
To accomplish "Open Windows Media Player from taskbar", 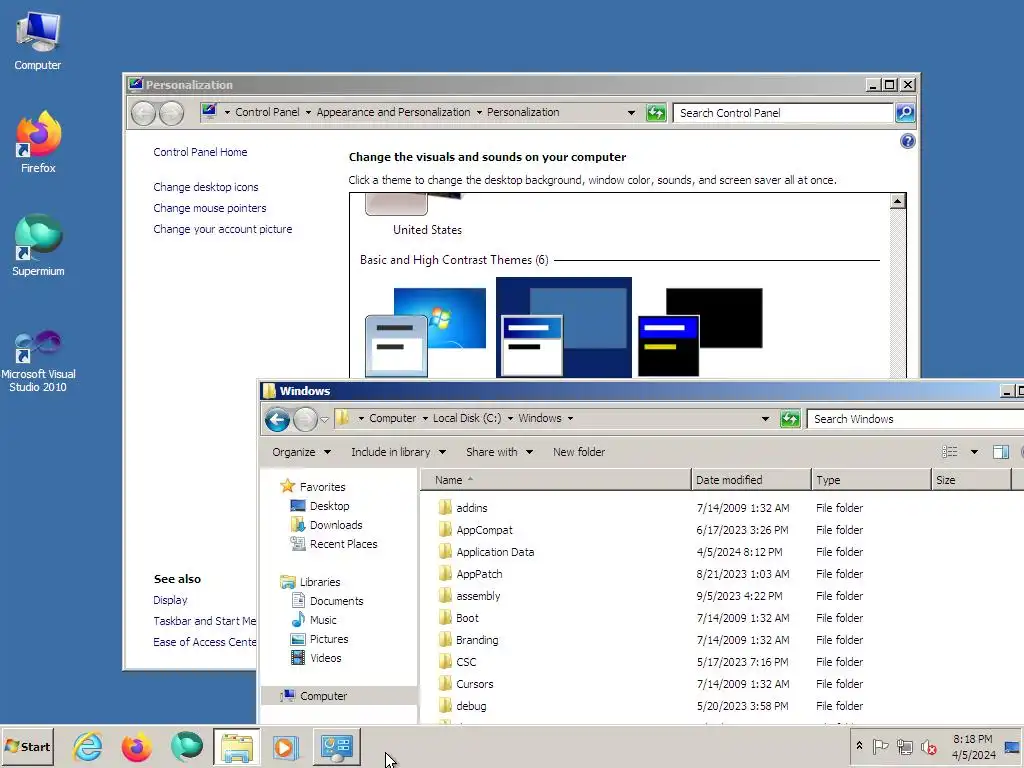I will [285, 746].
